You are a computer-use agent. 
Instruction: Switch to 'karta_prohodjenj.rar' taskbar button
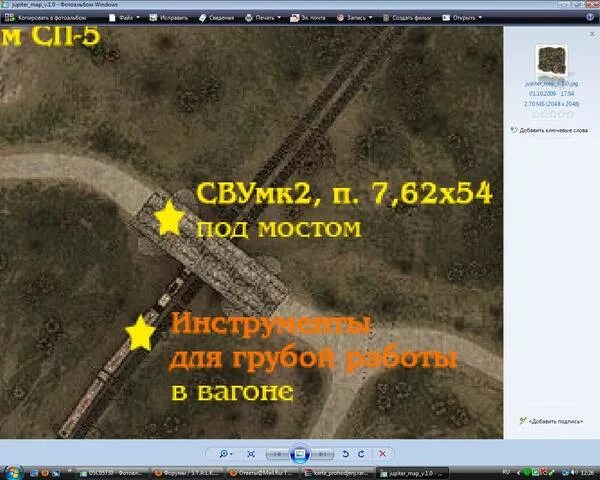tap(338, 473)
